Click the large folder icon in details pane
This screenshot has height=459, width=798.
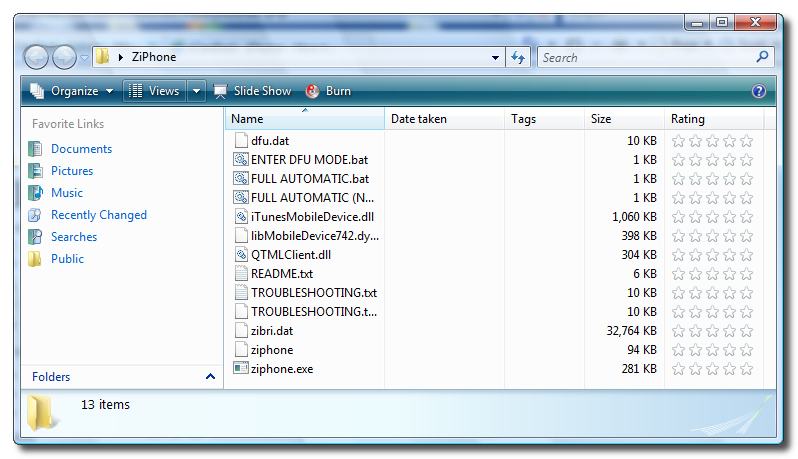(41, 413)
